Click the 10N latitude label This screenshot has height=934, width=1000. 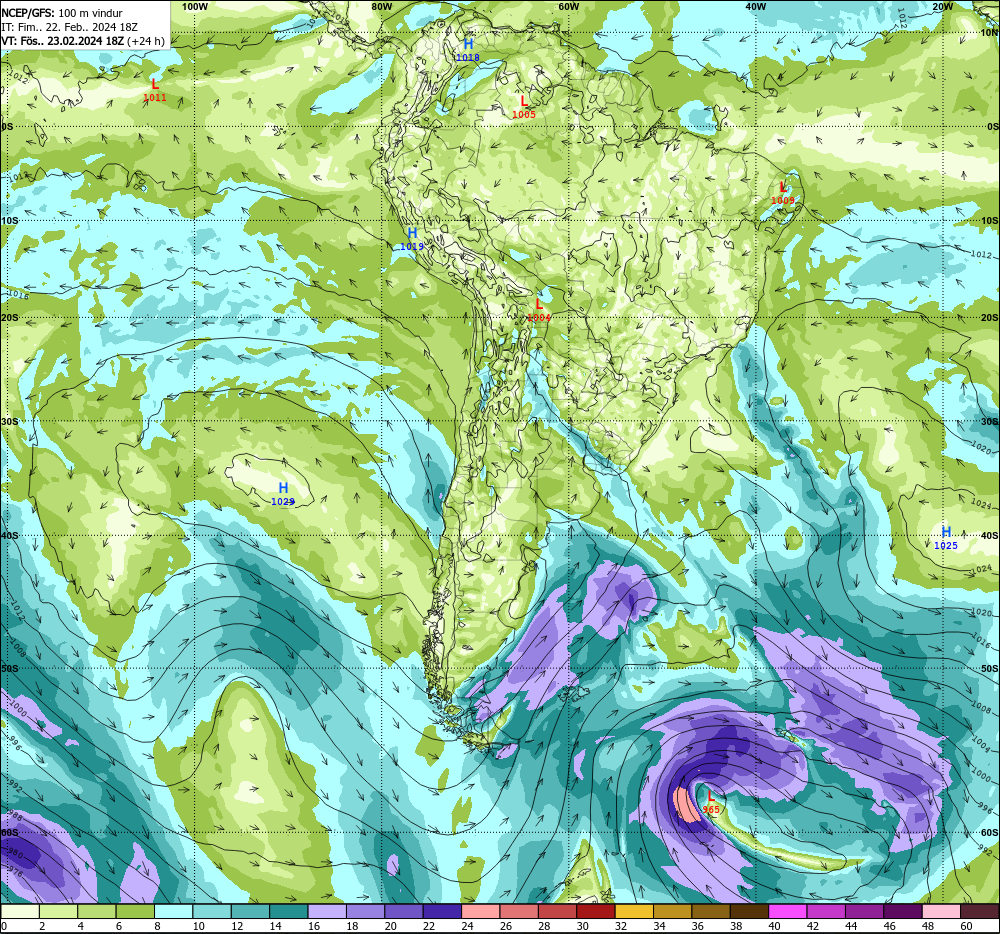990,33
